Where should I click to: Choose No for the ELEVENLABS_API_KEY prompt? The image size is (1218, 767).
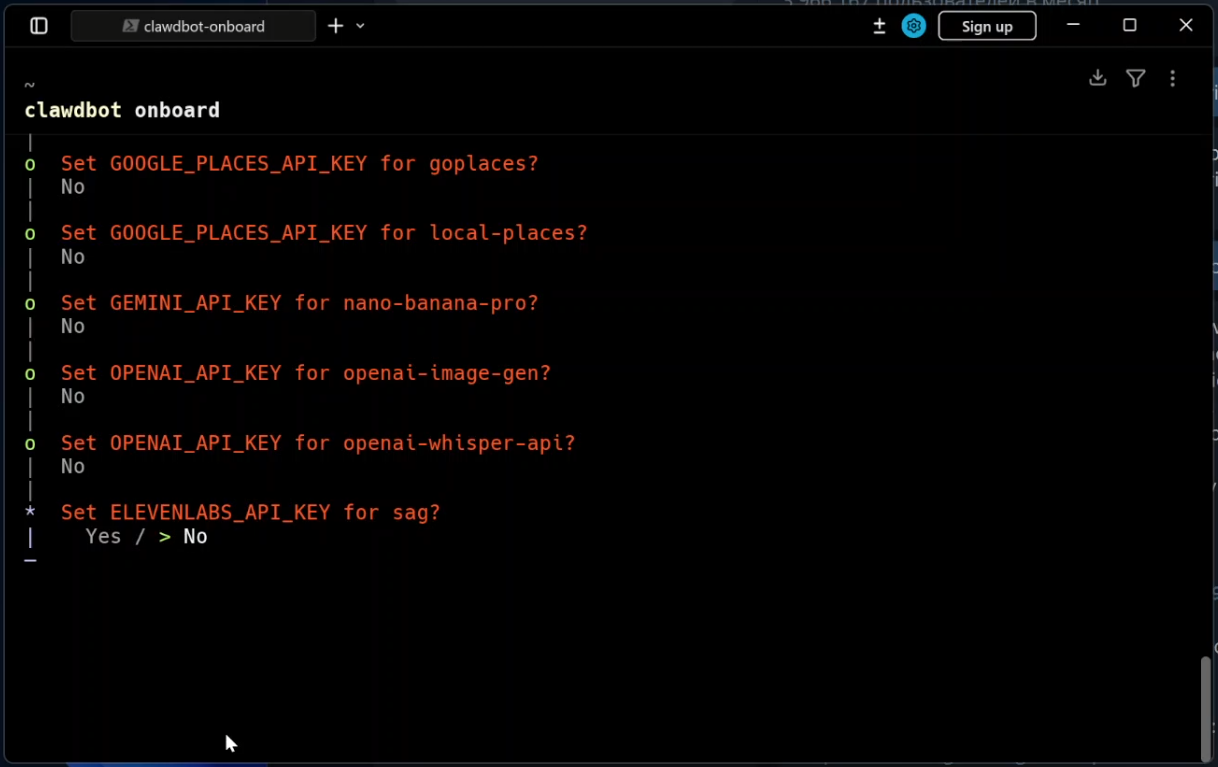click(195, 537)
